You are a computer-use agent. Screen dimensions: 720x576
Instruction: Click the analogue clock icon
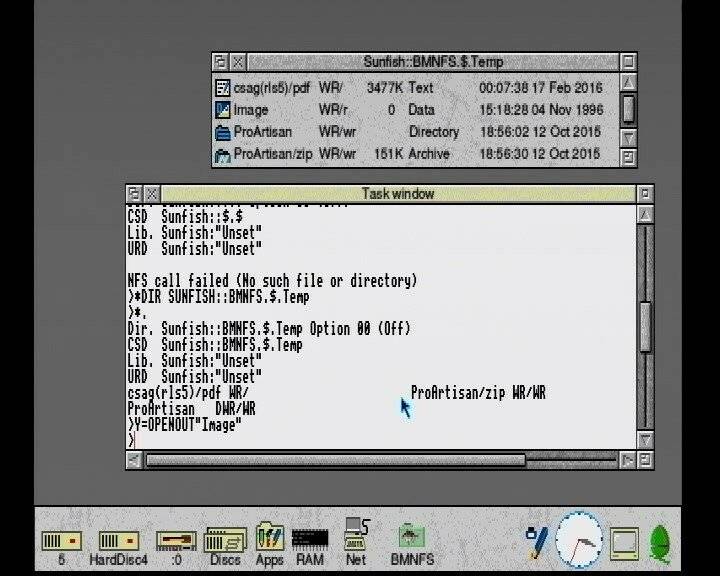(579, 541)
